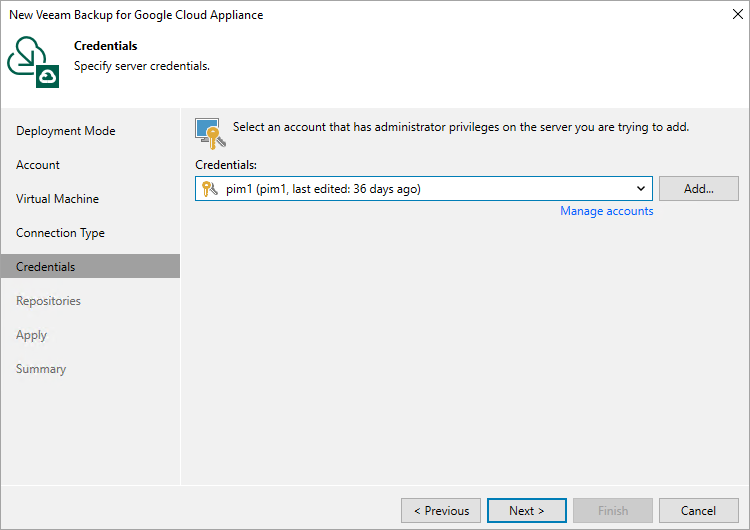Screen dimensions: 750x530
Task: Open the Manage accounts link
Action: (x=607, y=211)
